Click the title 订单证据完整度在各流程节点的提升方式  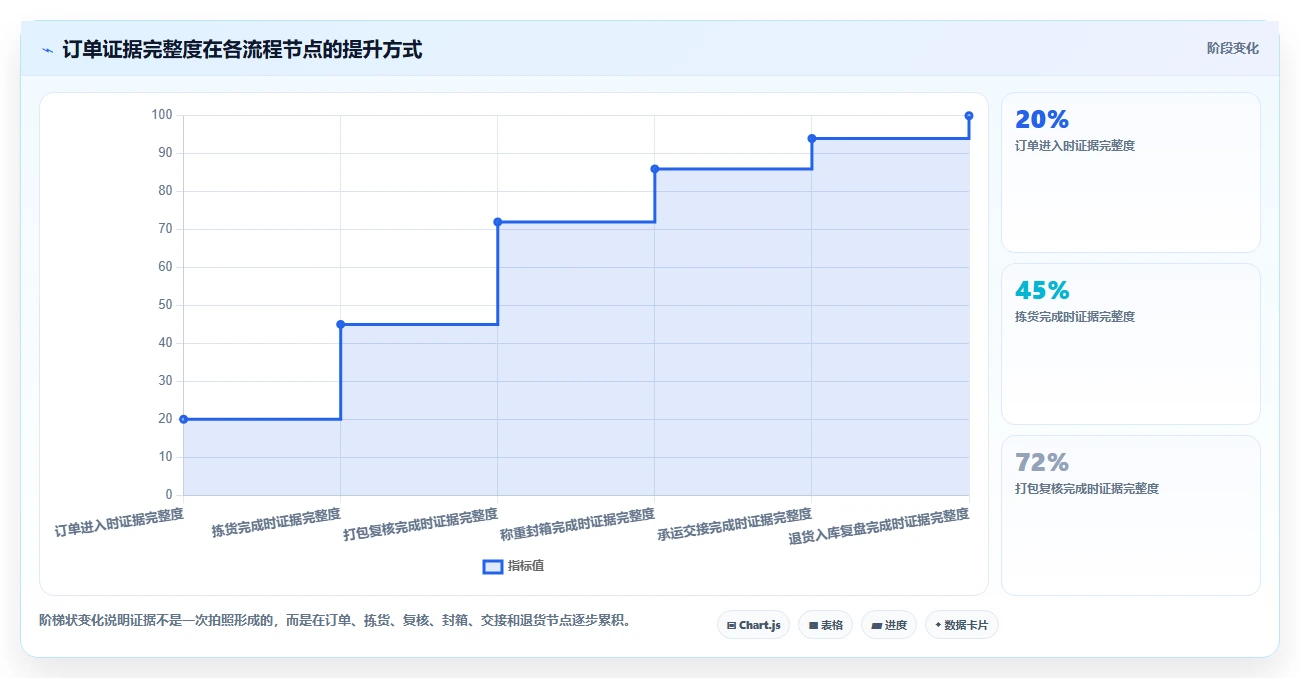pos(242,49)
